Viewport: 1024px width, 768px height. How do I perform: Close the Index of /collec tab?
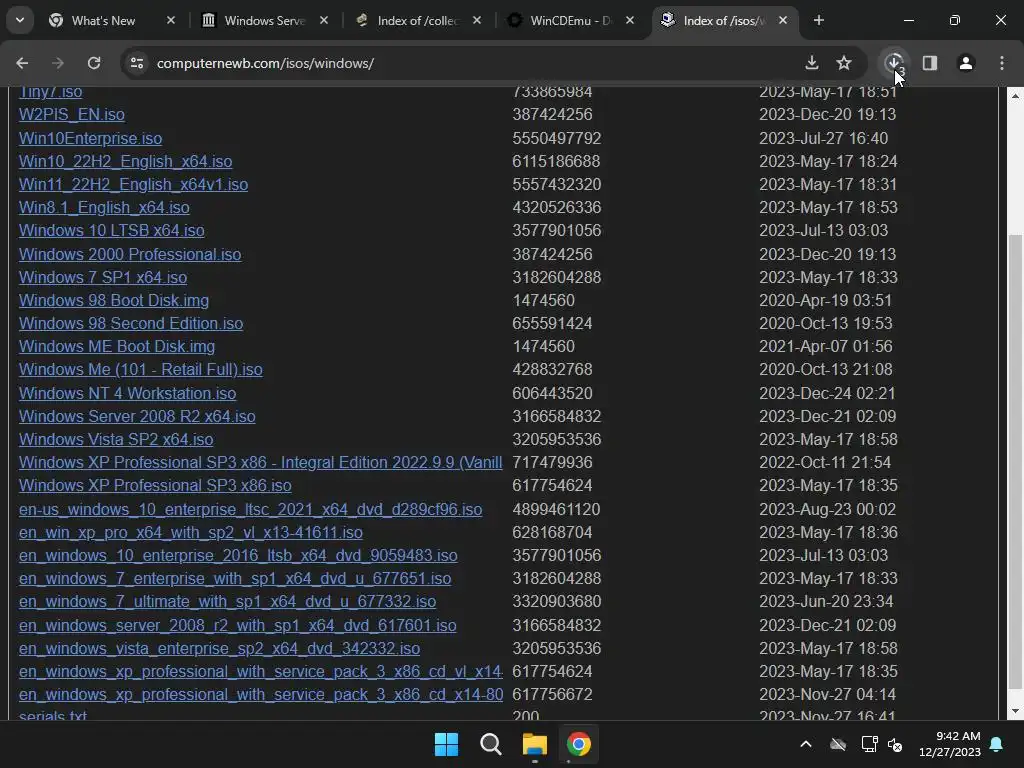click(477, 20)
